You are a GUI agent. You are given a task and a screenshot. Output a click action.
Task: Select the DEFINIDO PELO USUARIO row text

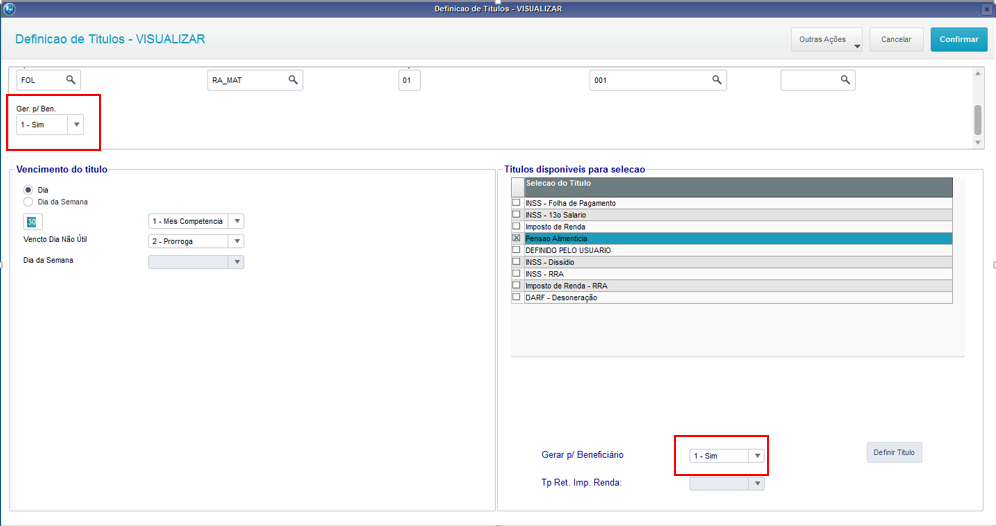pyautogui.click(x=568, y=250)
